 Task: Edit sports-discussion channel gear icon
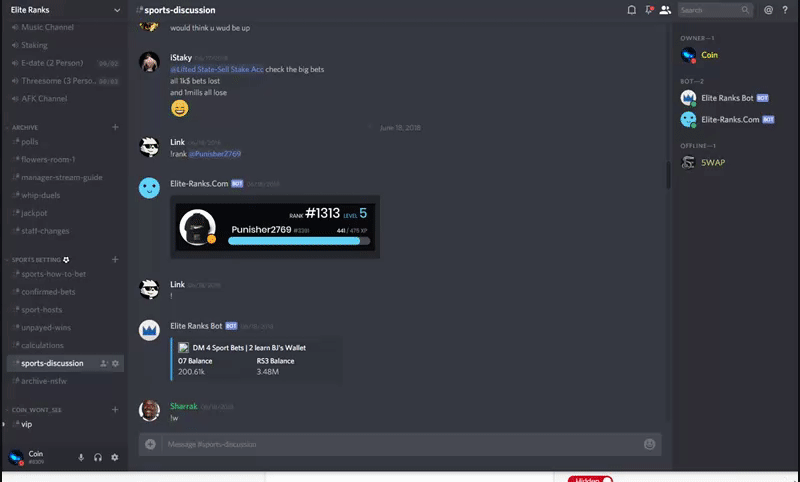pyautogui.click(x=115, y=363)
